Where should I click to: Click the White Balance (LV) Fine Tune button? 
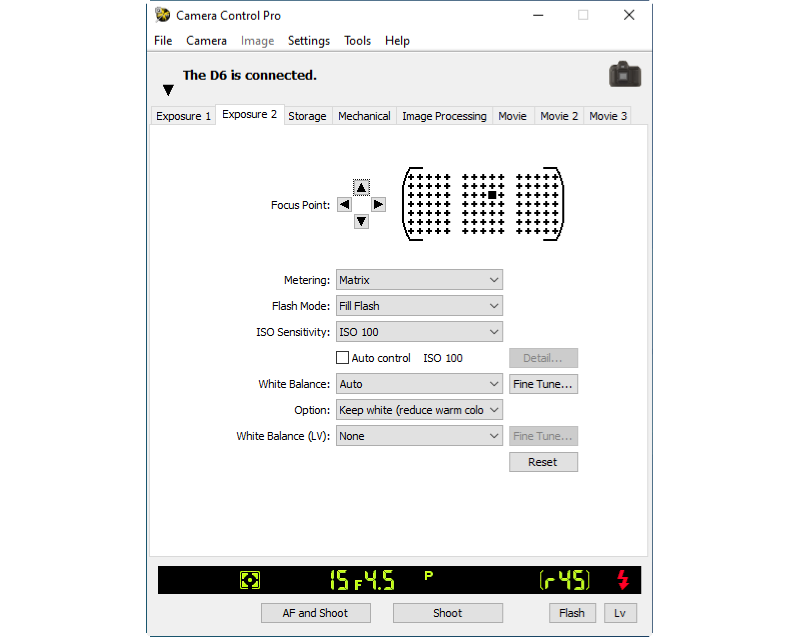543,436
